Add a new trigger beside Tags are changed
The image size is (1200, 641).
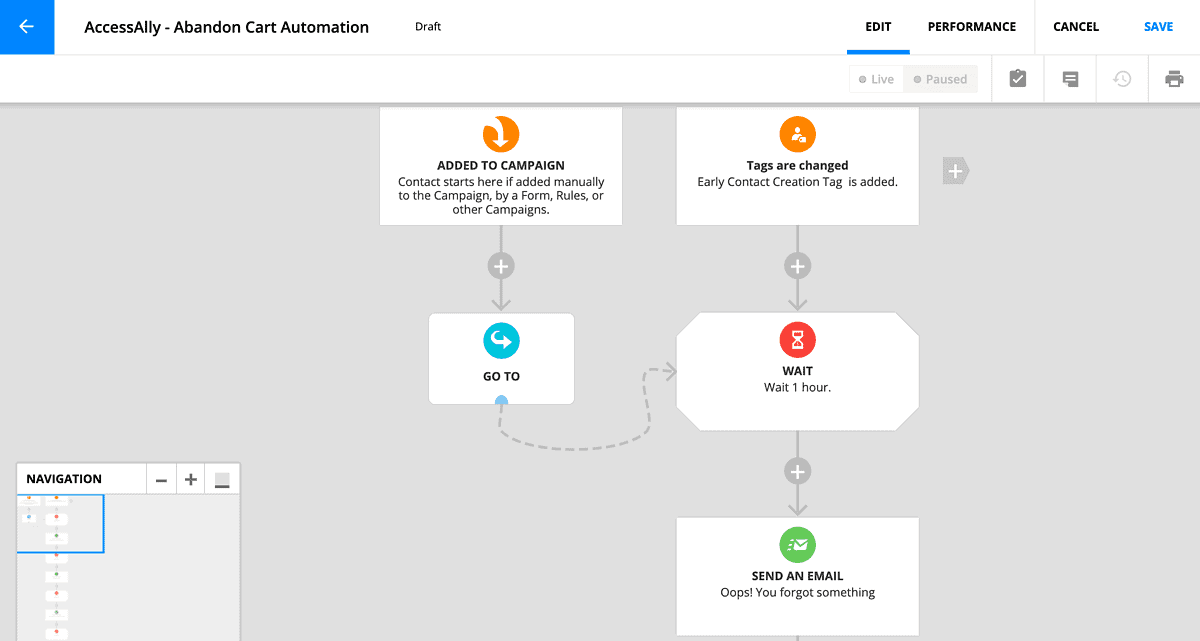tap(955, 170)
